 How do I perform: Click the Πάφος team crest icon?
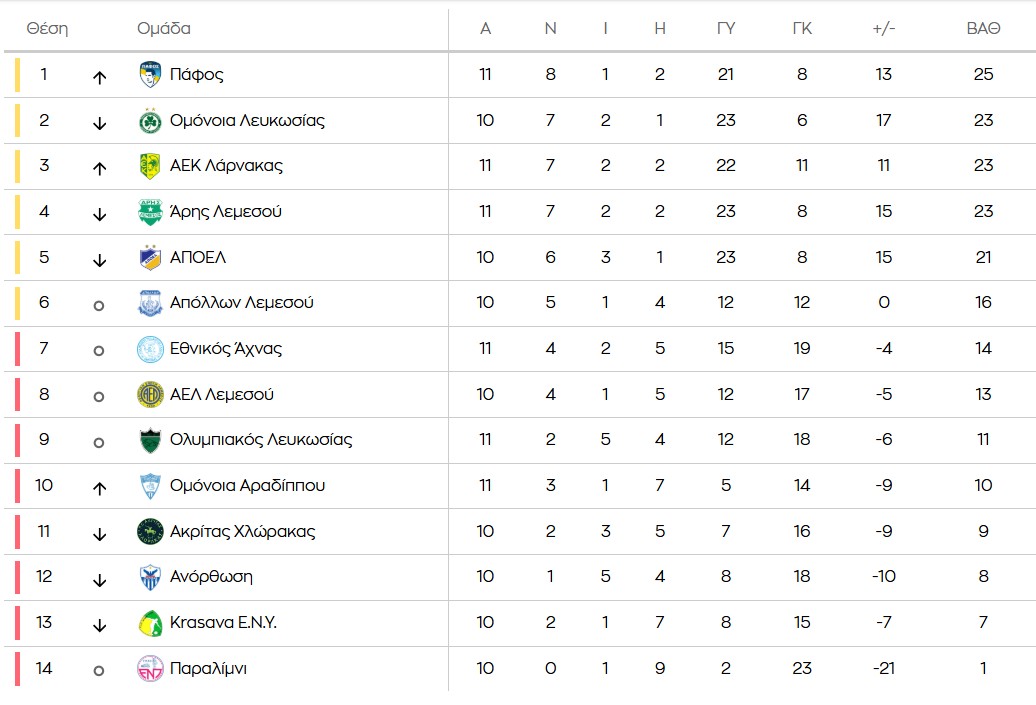[150, 75]
